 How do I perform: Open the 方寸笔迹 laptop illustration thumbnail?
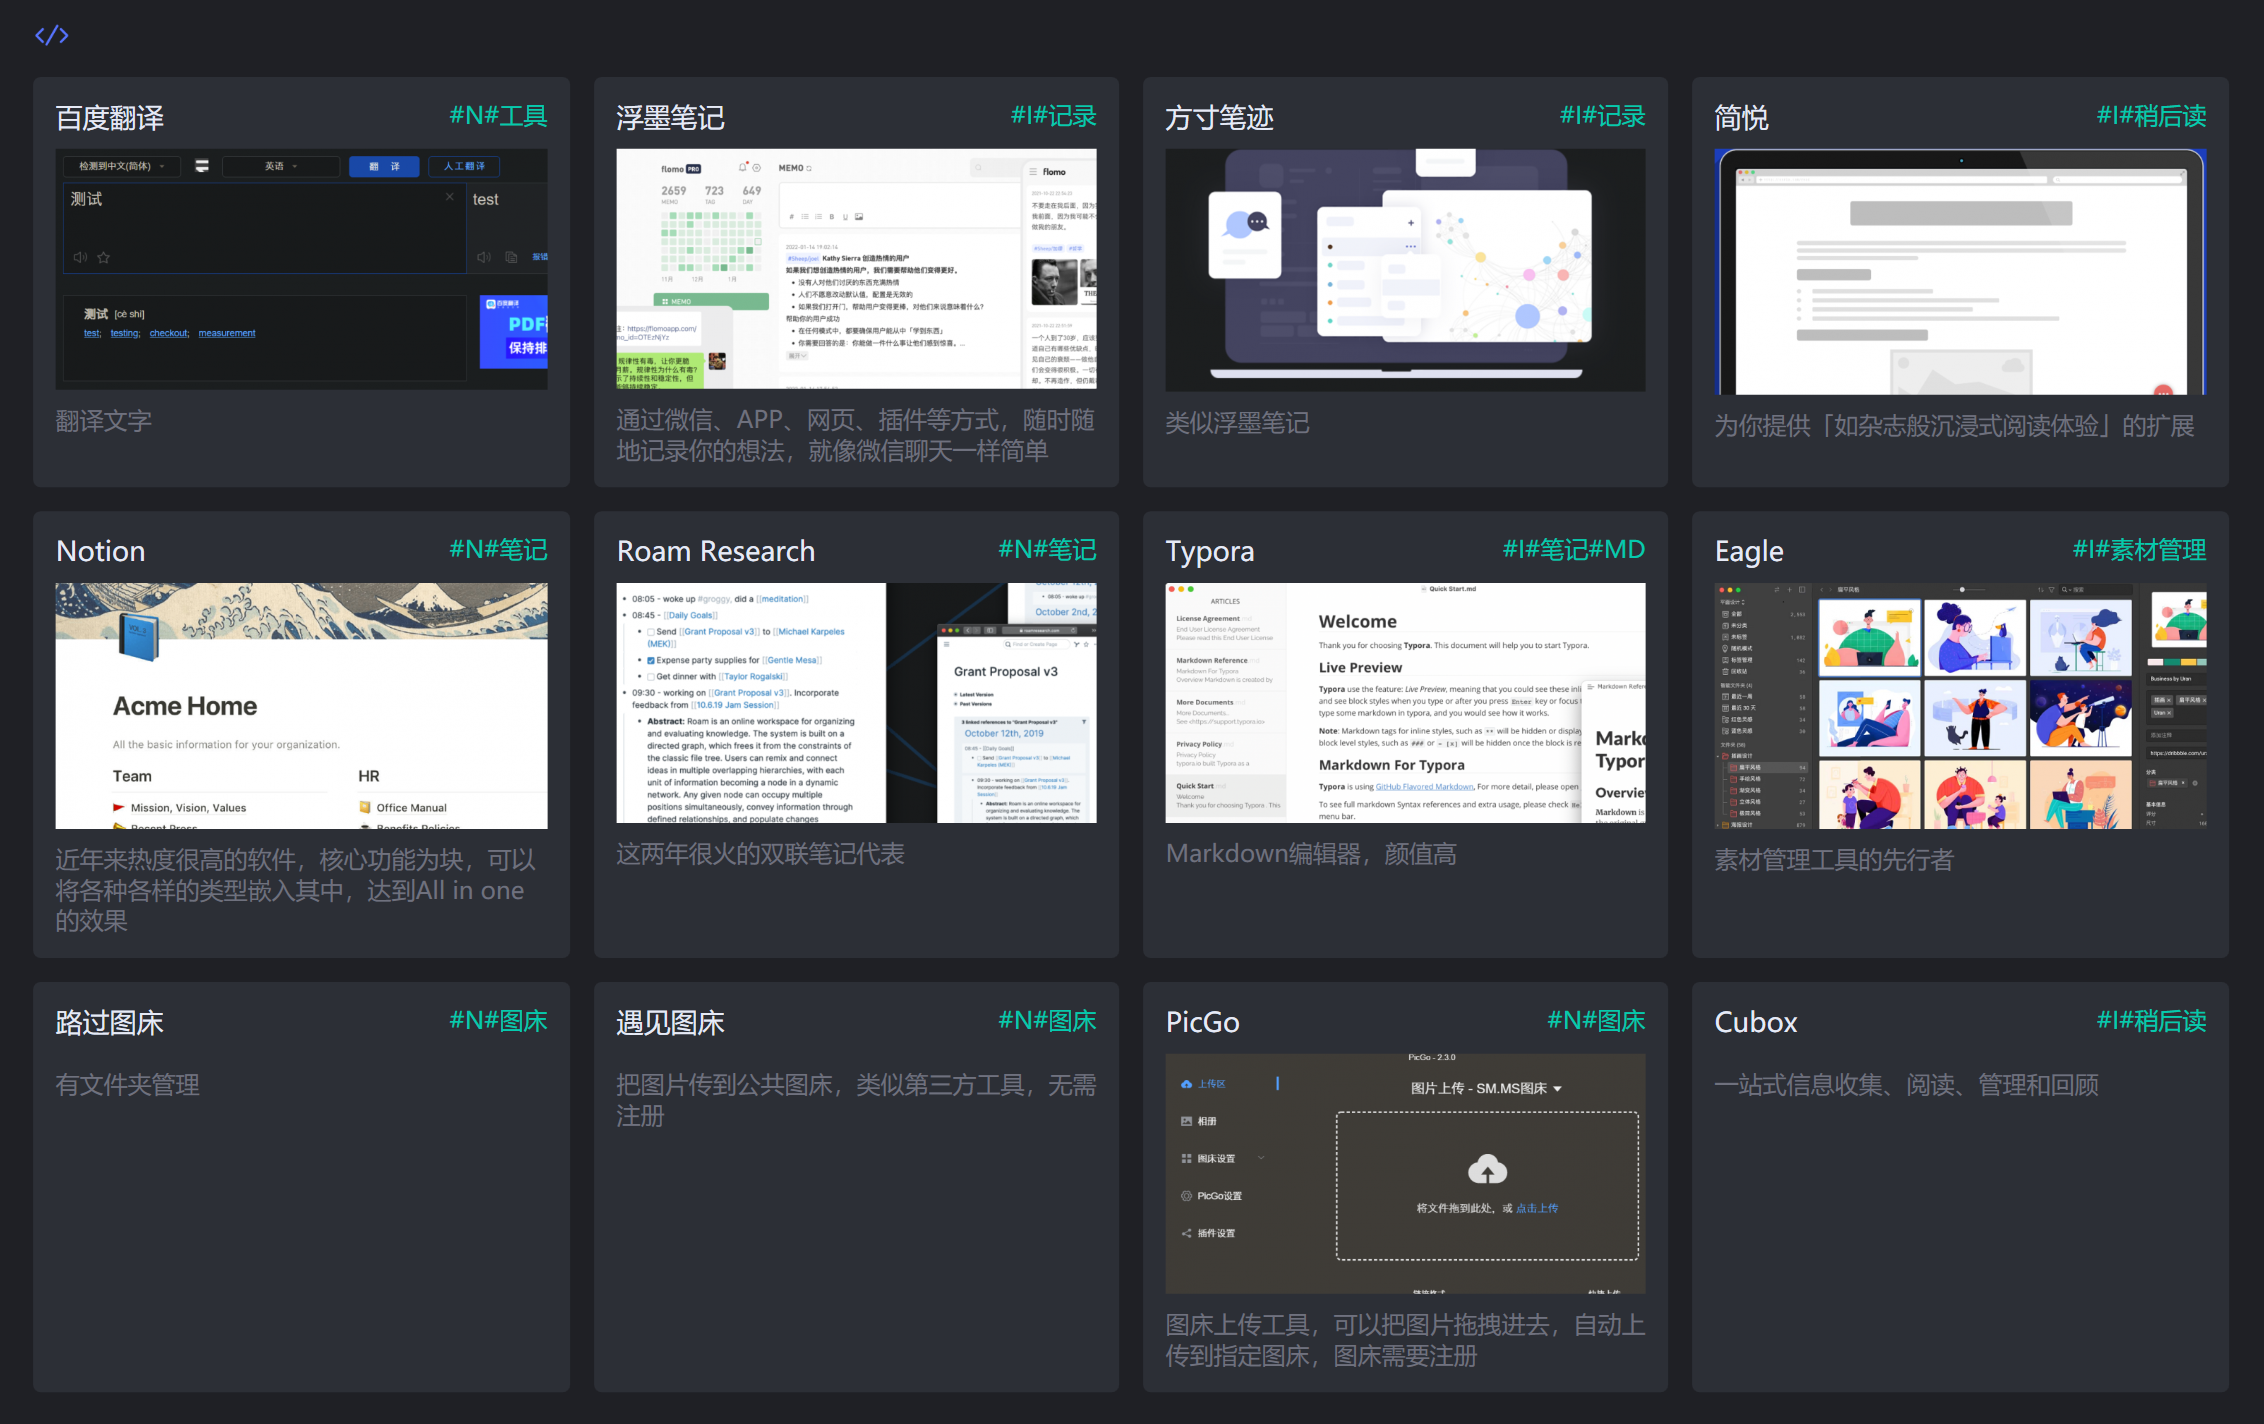point(1405,270)
